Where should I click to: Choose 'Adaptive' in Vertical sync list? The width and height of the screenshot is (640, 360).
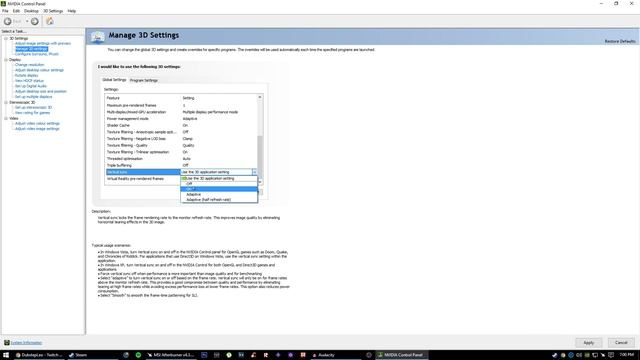[219, 194]
